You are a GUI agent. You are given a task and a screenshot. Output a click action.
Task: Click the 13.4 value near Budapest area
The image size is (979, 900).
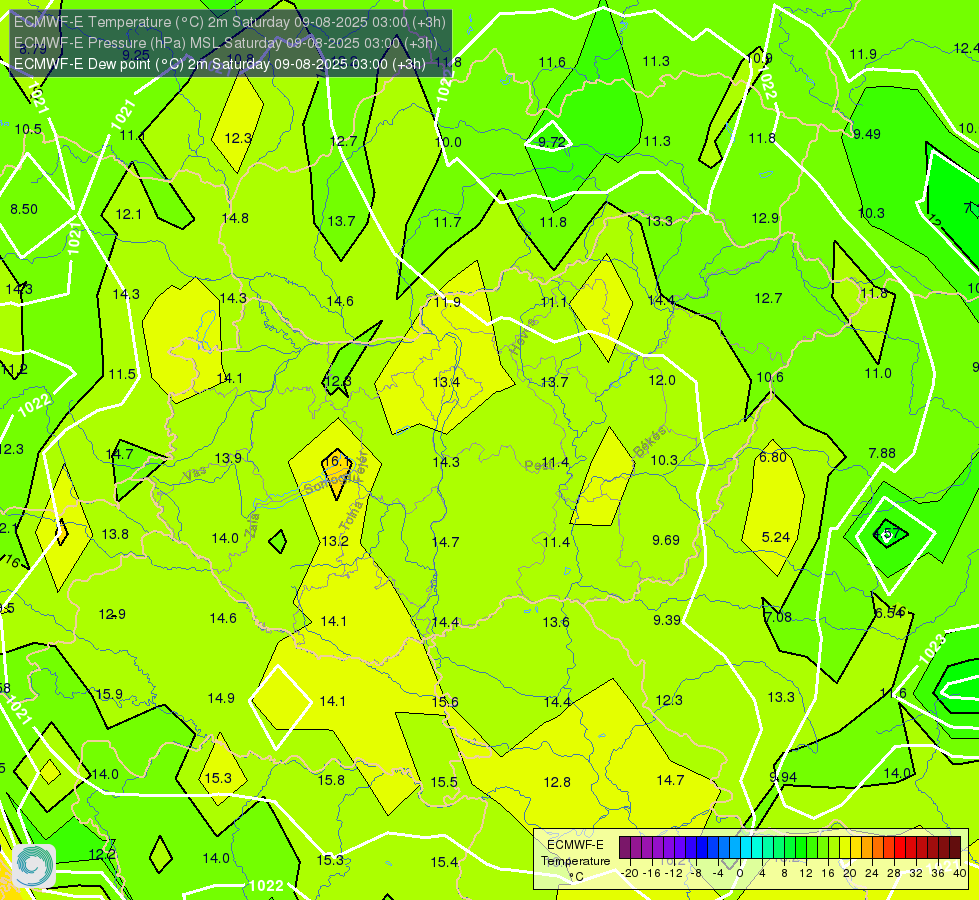pos(446,382)
